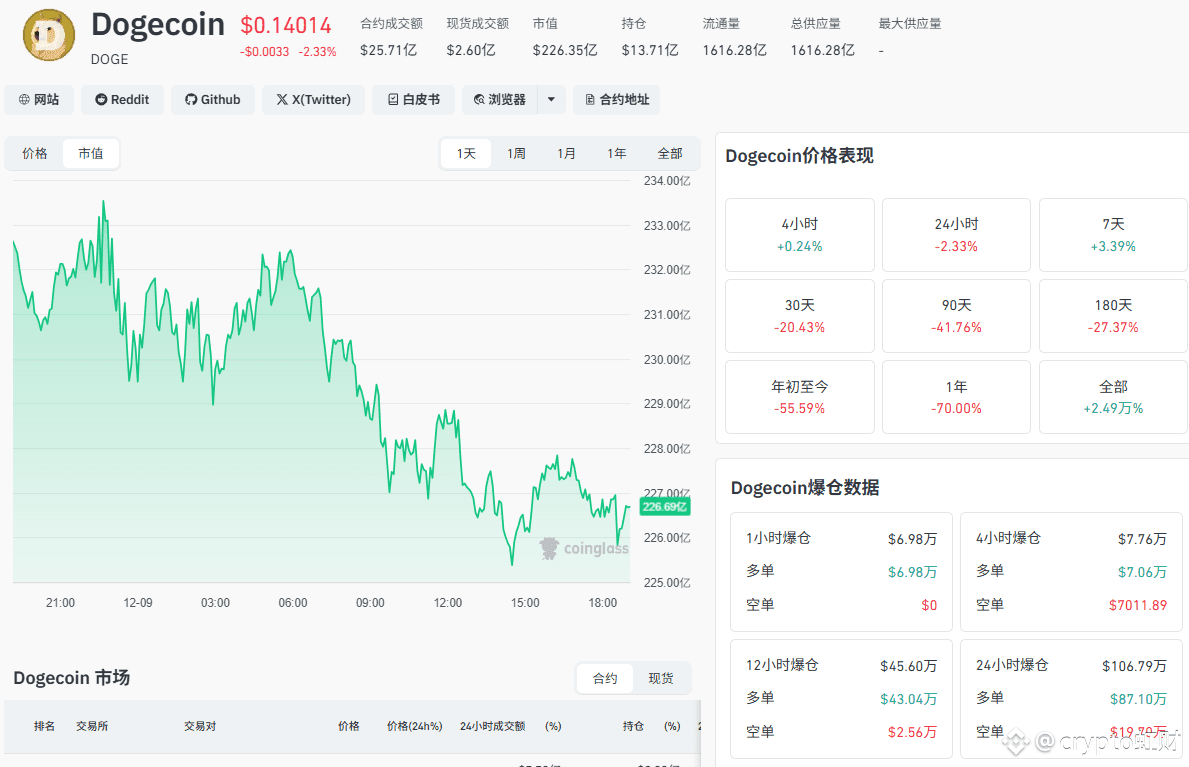This screenshot has height=767, width=1189.
Task: Select the 1年 time range
Action: pos(616,153)
